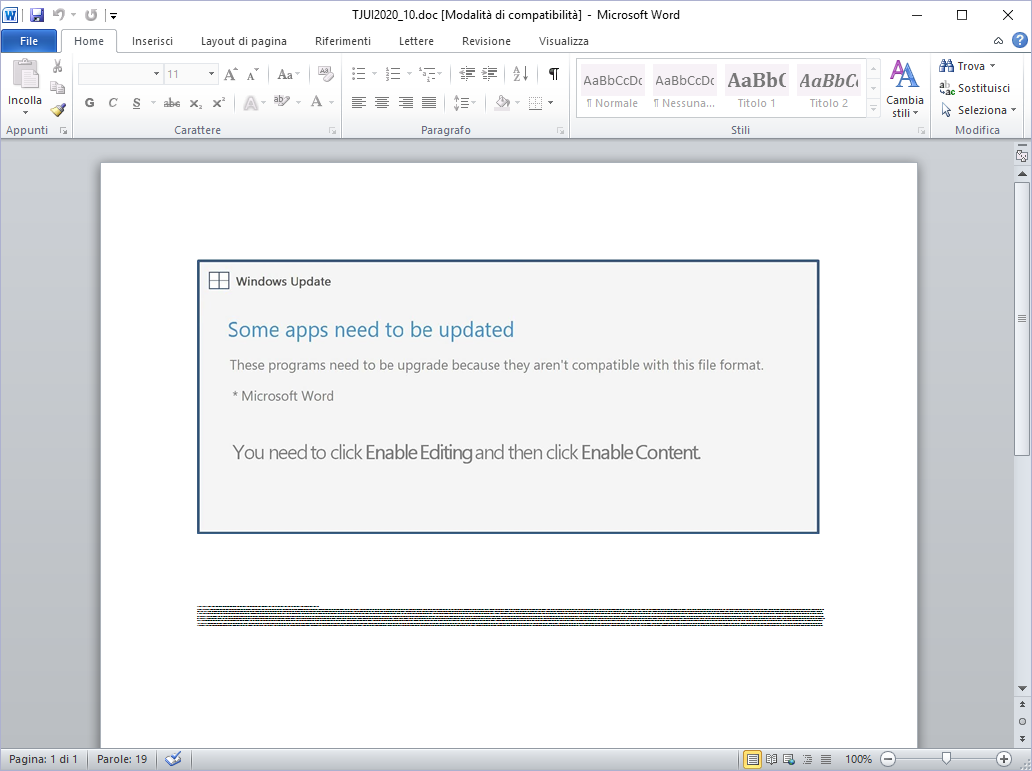Viewport: 1032px width, 771px height.
Task: Open the Seleziona dropdown
Action: coord(979,110)
